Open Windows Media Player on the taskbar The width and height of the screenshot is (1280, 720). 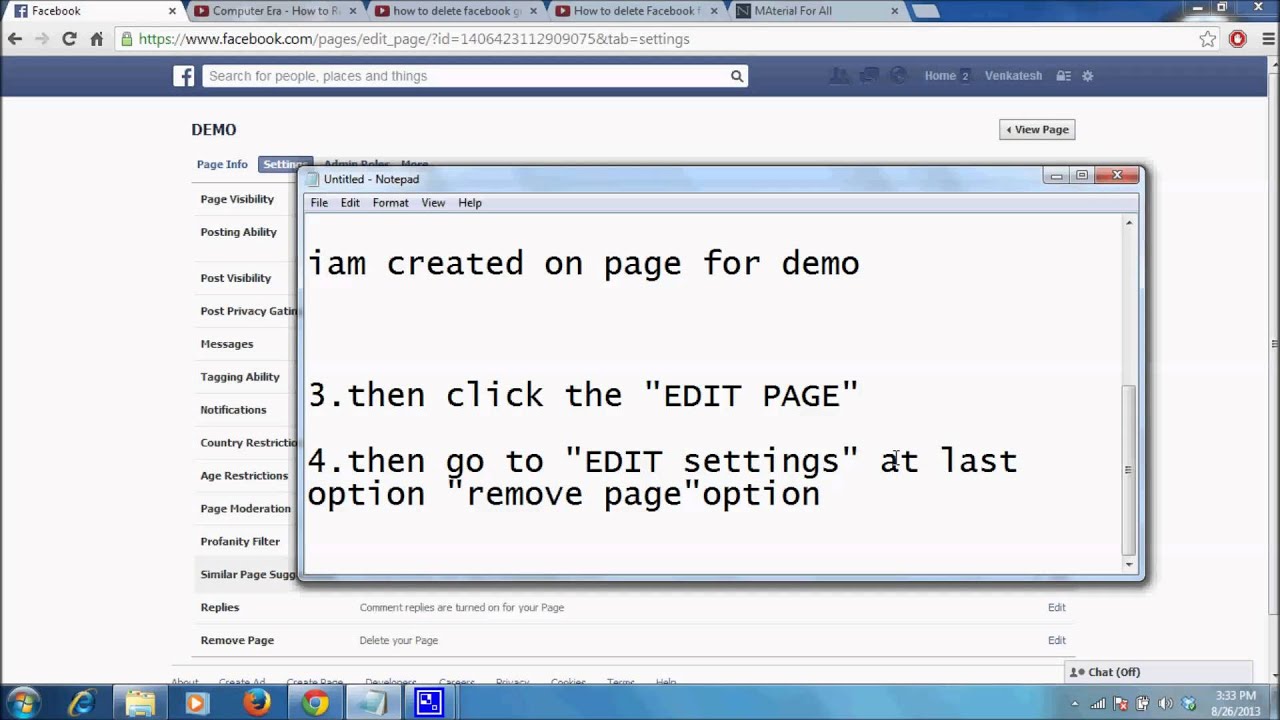(x=196, y=703)
